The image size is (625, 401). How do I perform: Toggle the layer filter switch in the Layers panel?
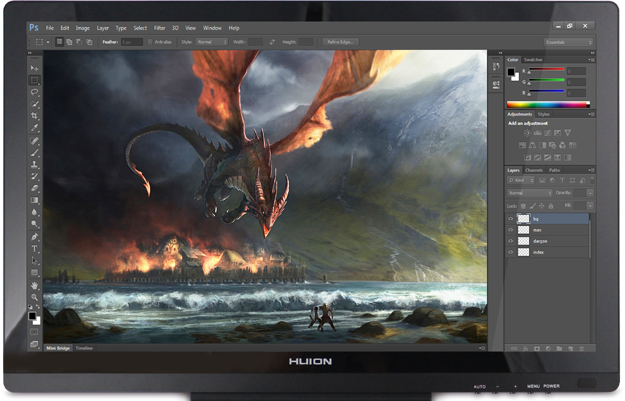point(592,181)
